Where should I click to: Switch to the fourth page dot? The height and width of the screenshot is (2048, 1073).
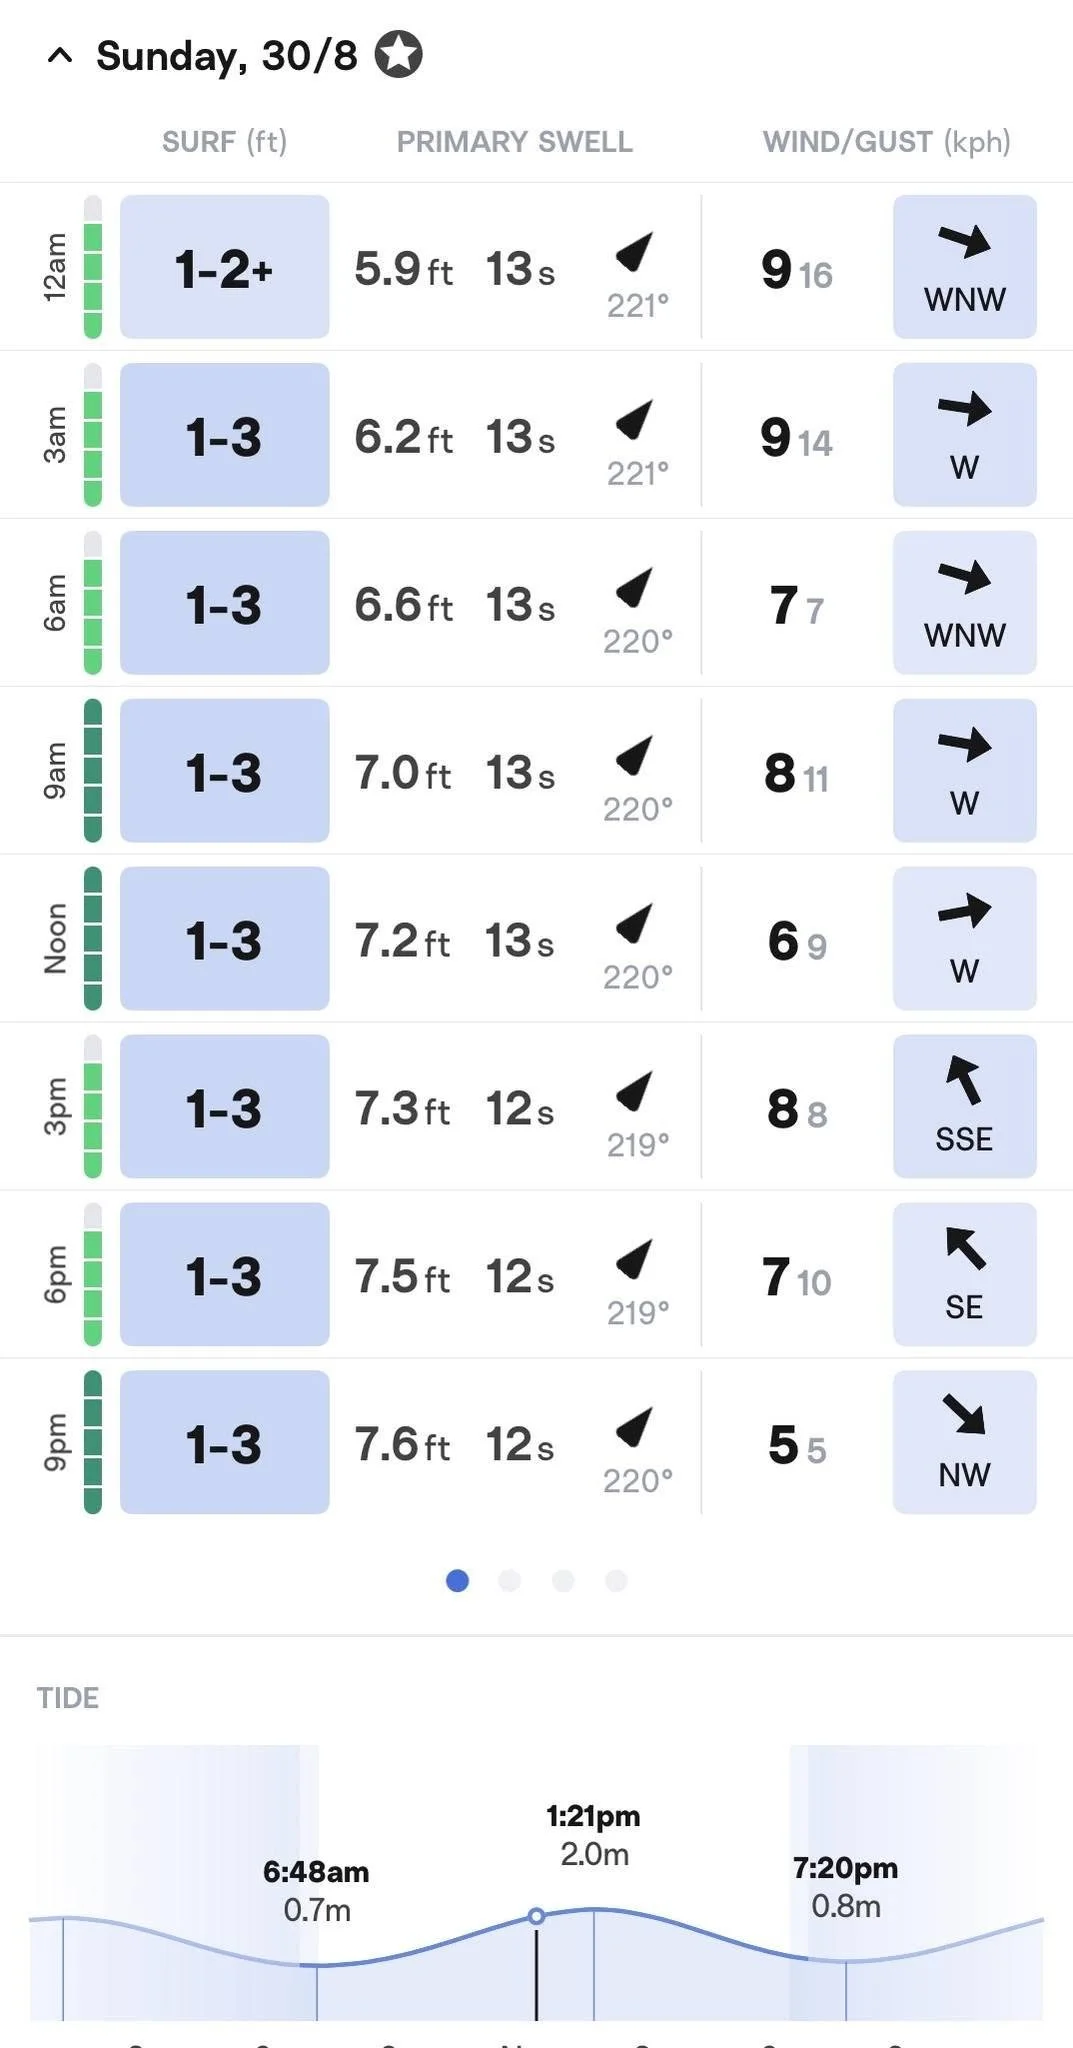click(x=616, y=1580)
